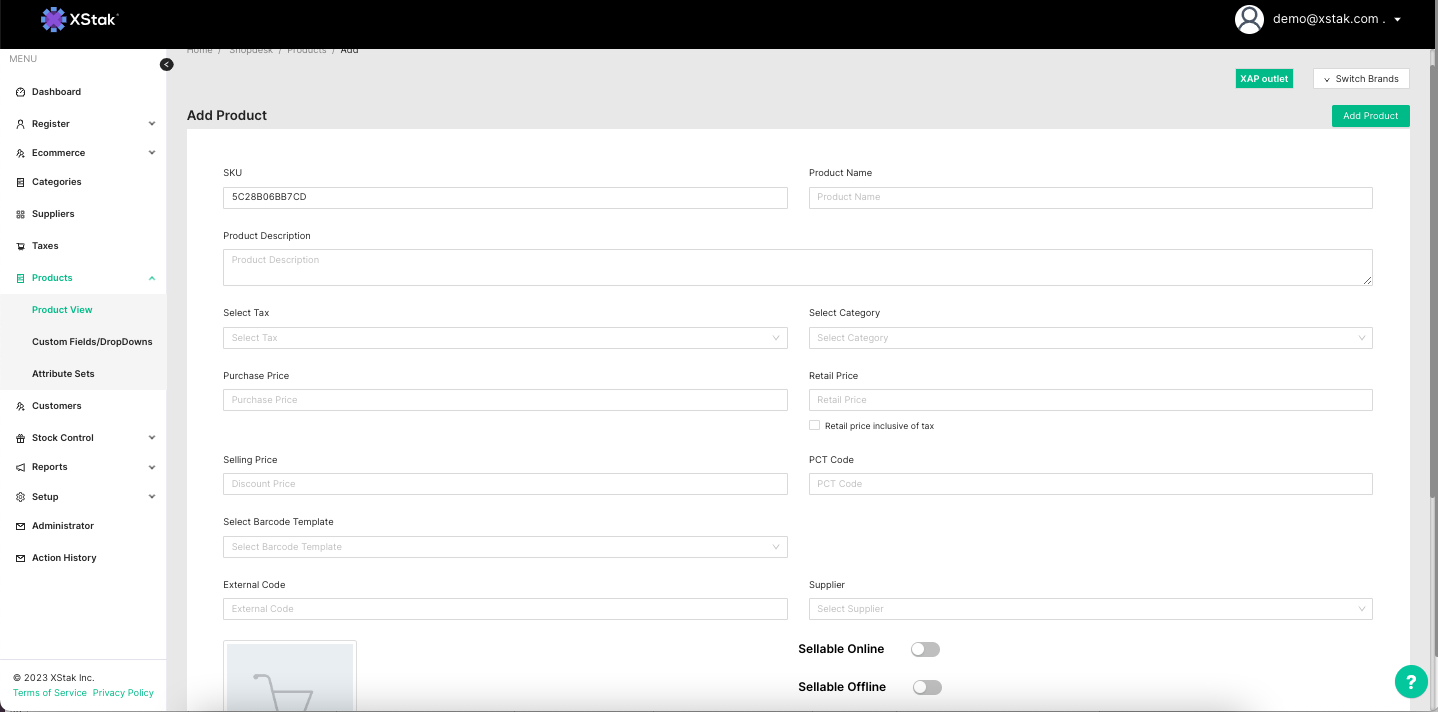1438x712 pixels.
Task: Click the Action History icon
Action: (x=21, y=558)
